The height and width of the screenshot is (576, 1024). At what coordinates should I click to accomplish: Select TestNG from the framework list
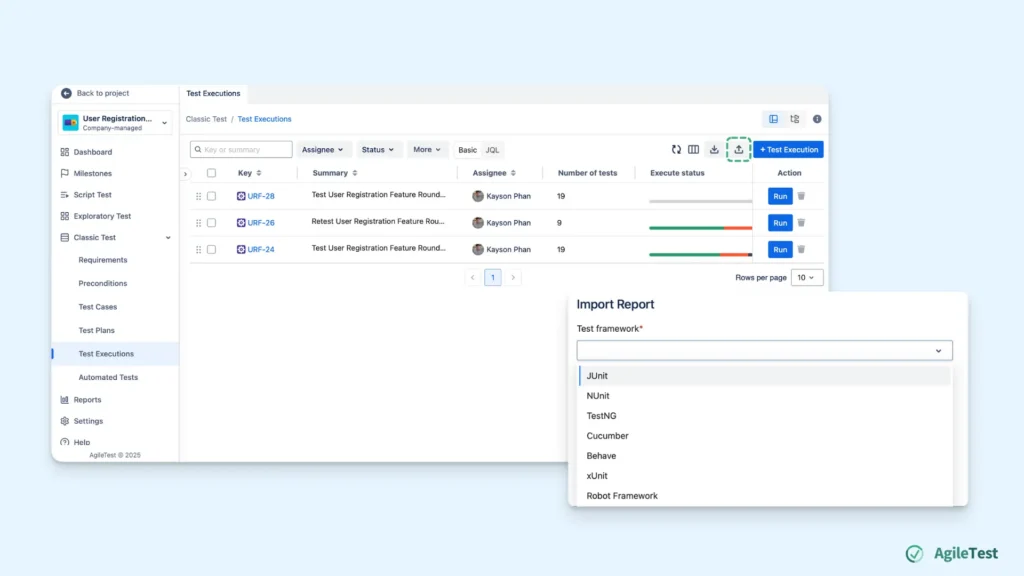[x=764, y=416]
